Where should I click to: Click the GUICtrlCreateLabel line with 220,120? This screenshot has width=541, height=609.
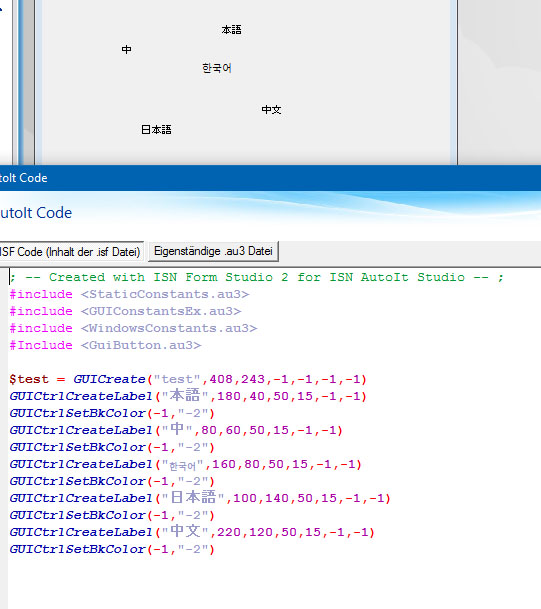click(x=192, y=532)
